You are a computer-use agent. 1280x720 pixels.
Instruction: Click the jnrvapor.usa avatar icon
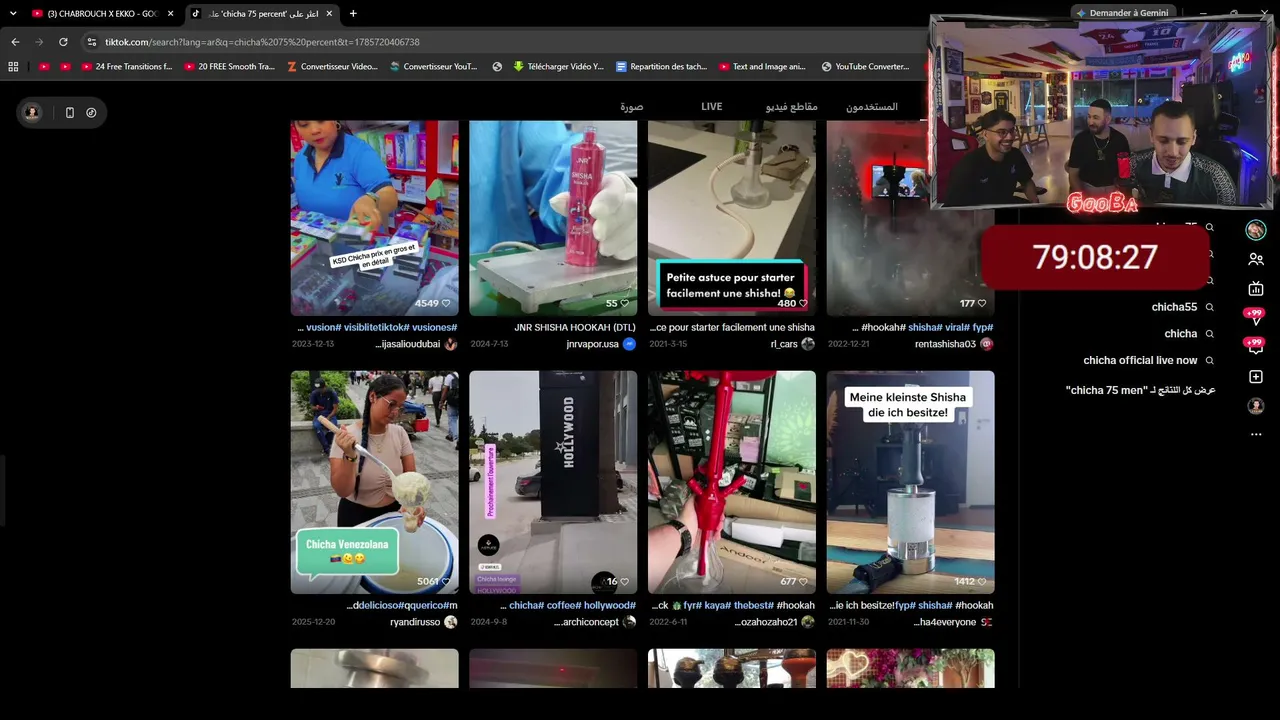629,344
